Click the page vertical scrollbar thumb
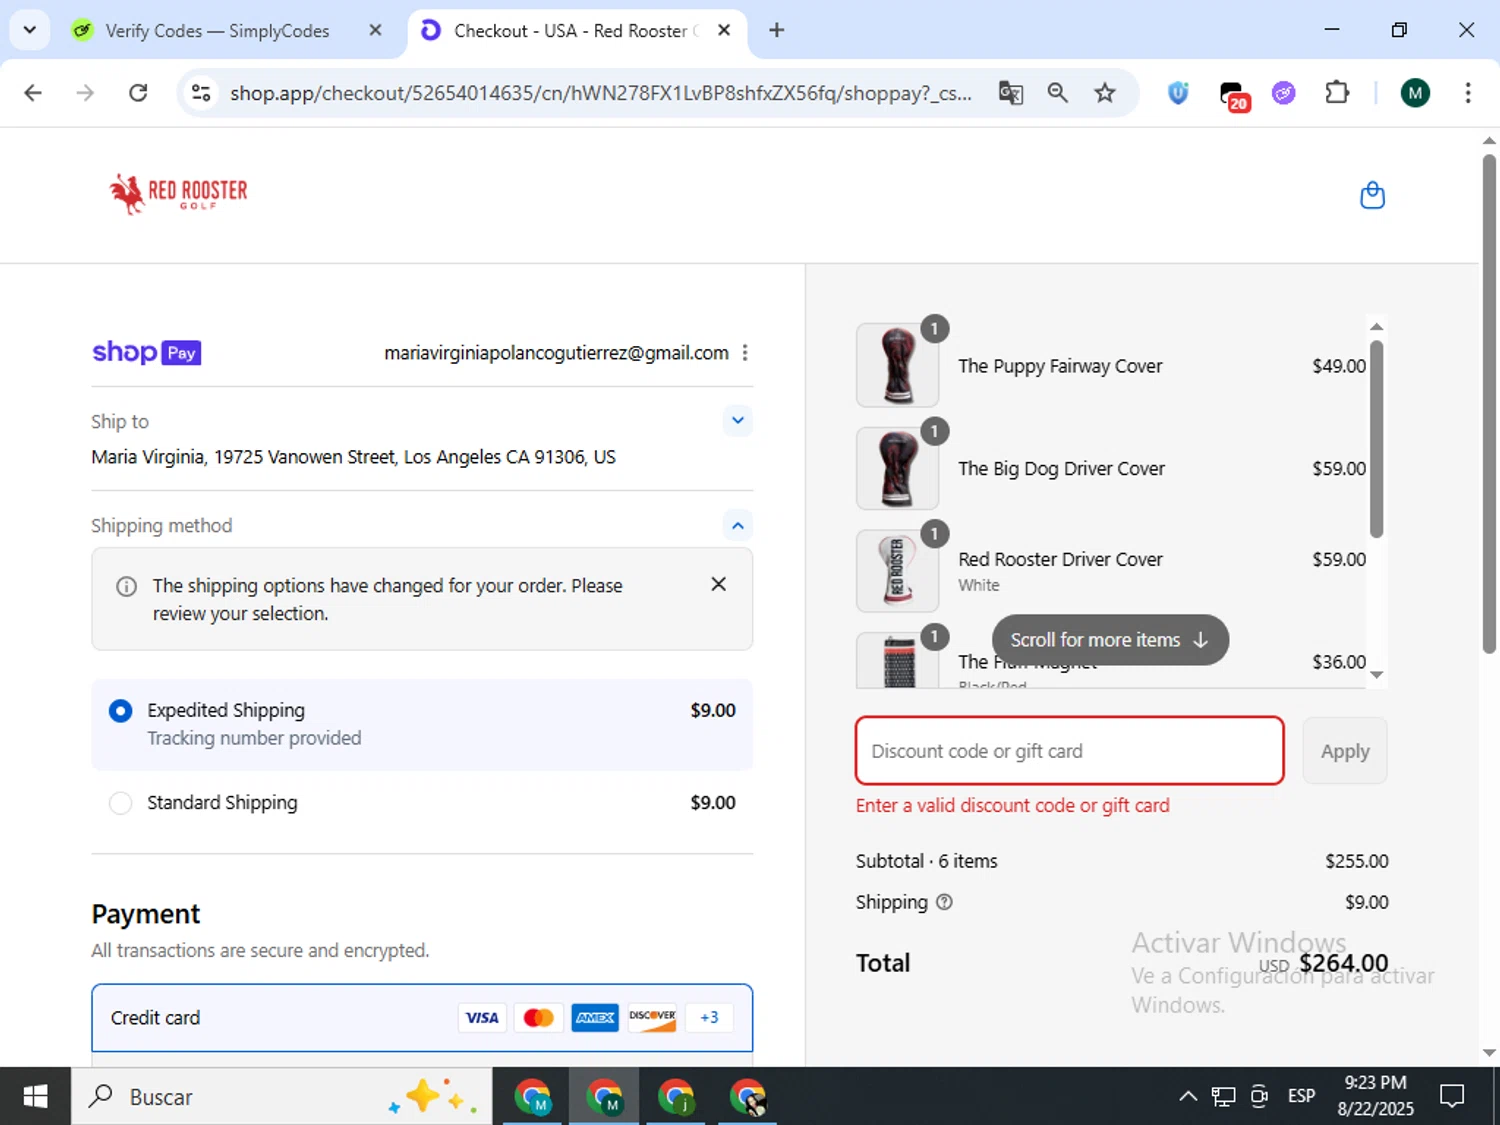 click(1489, 404)
